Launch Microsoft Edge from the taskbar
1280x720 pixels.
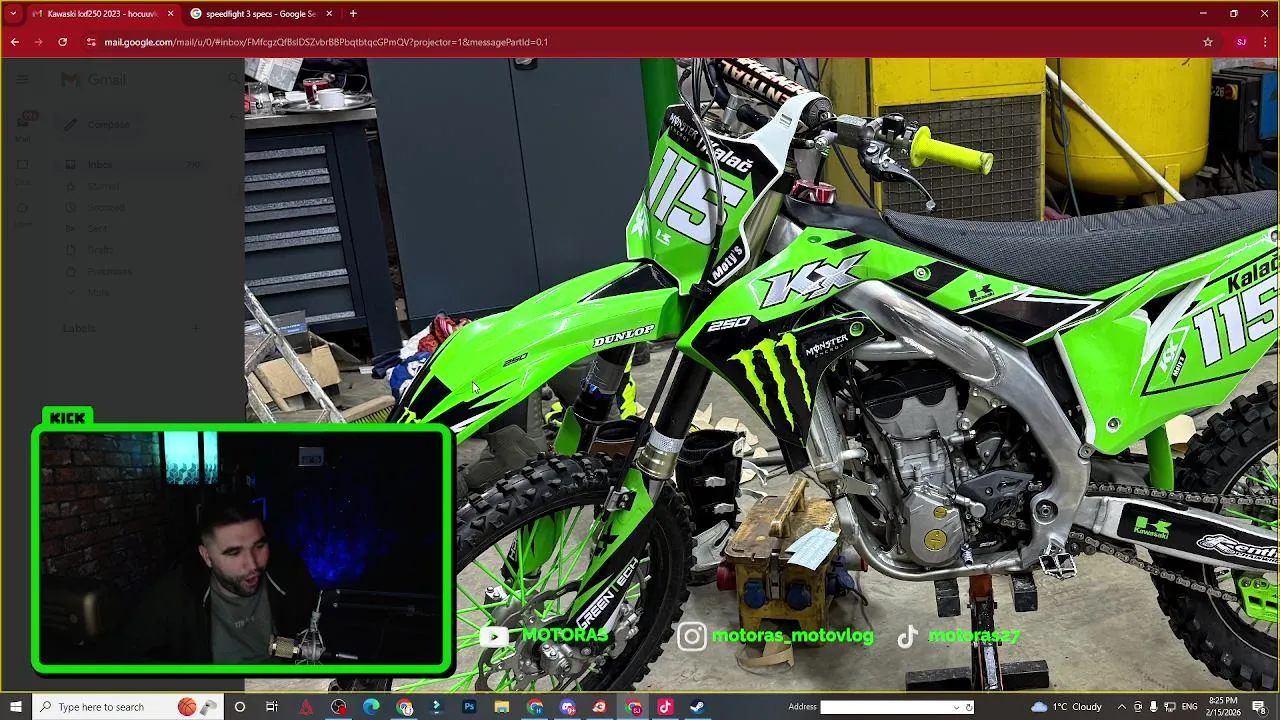click(x=371, y=707)
